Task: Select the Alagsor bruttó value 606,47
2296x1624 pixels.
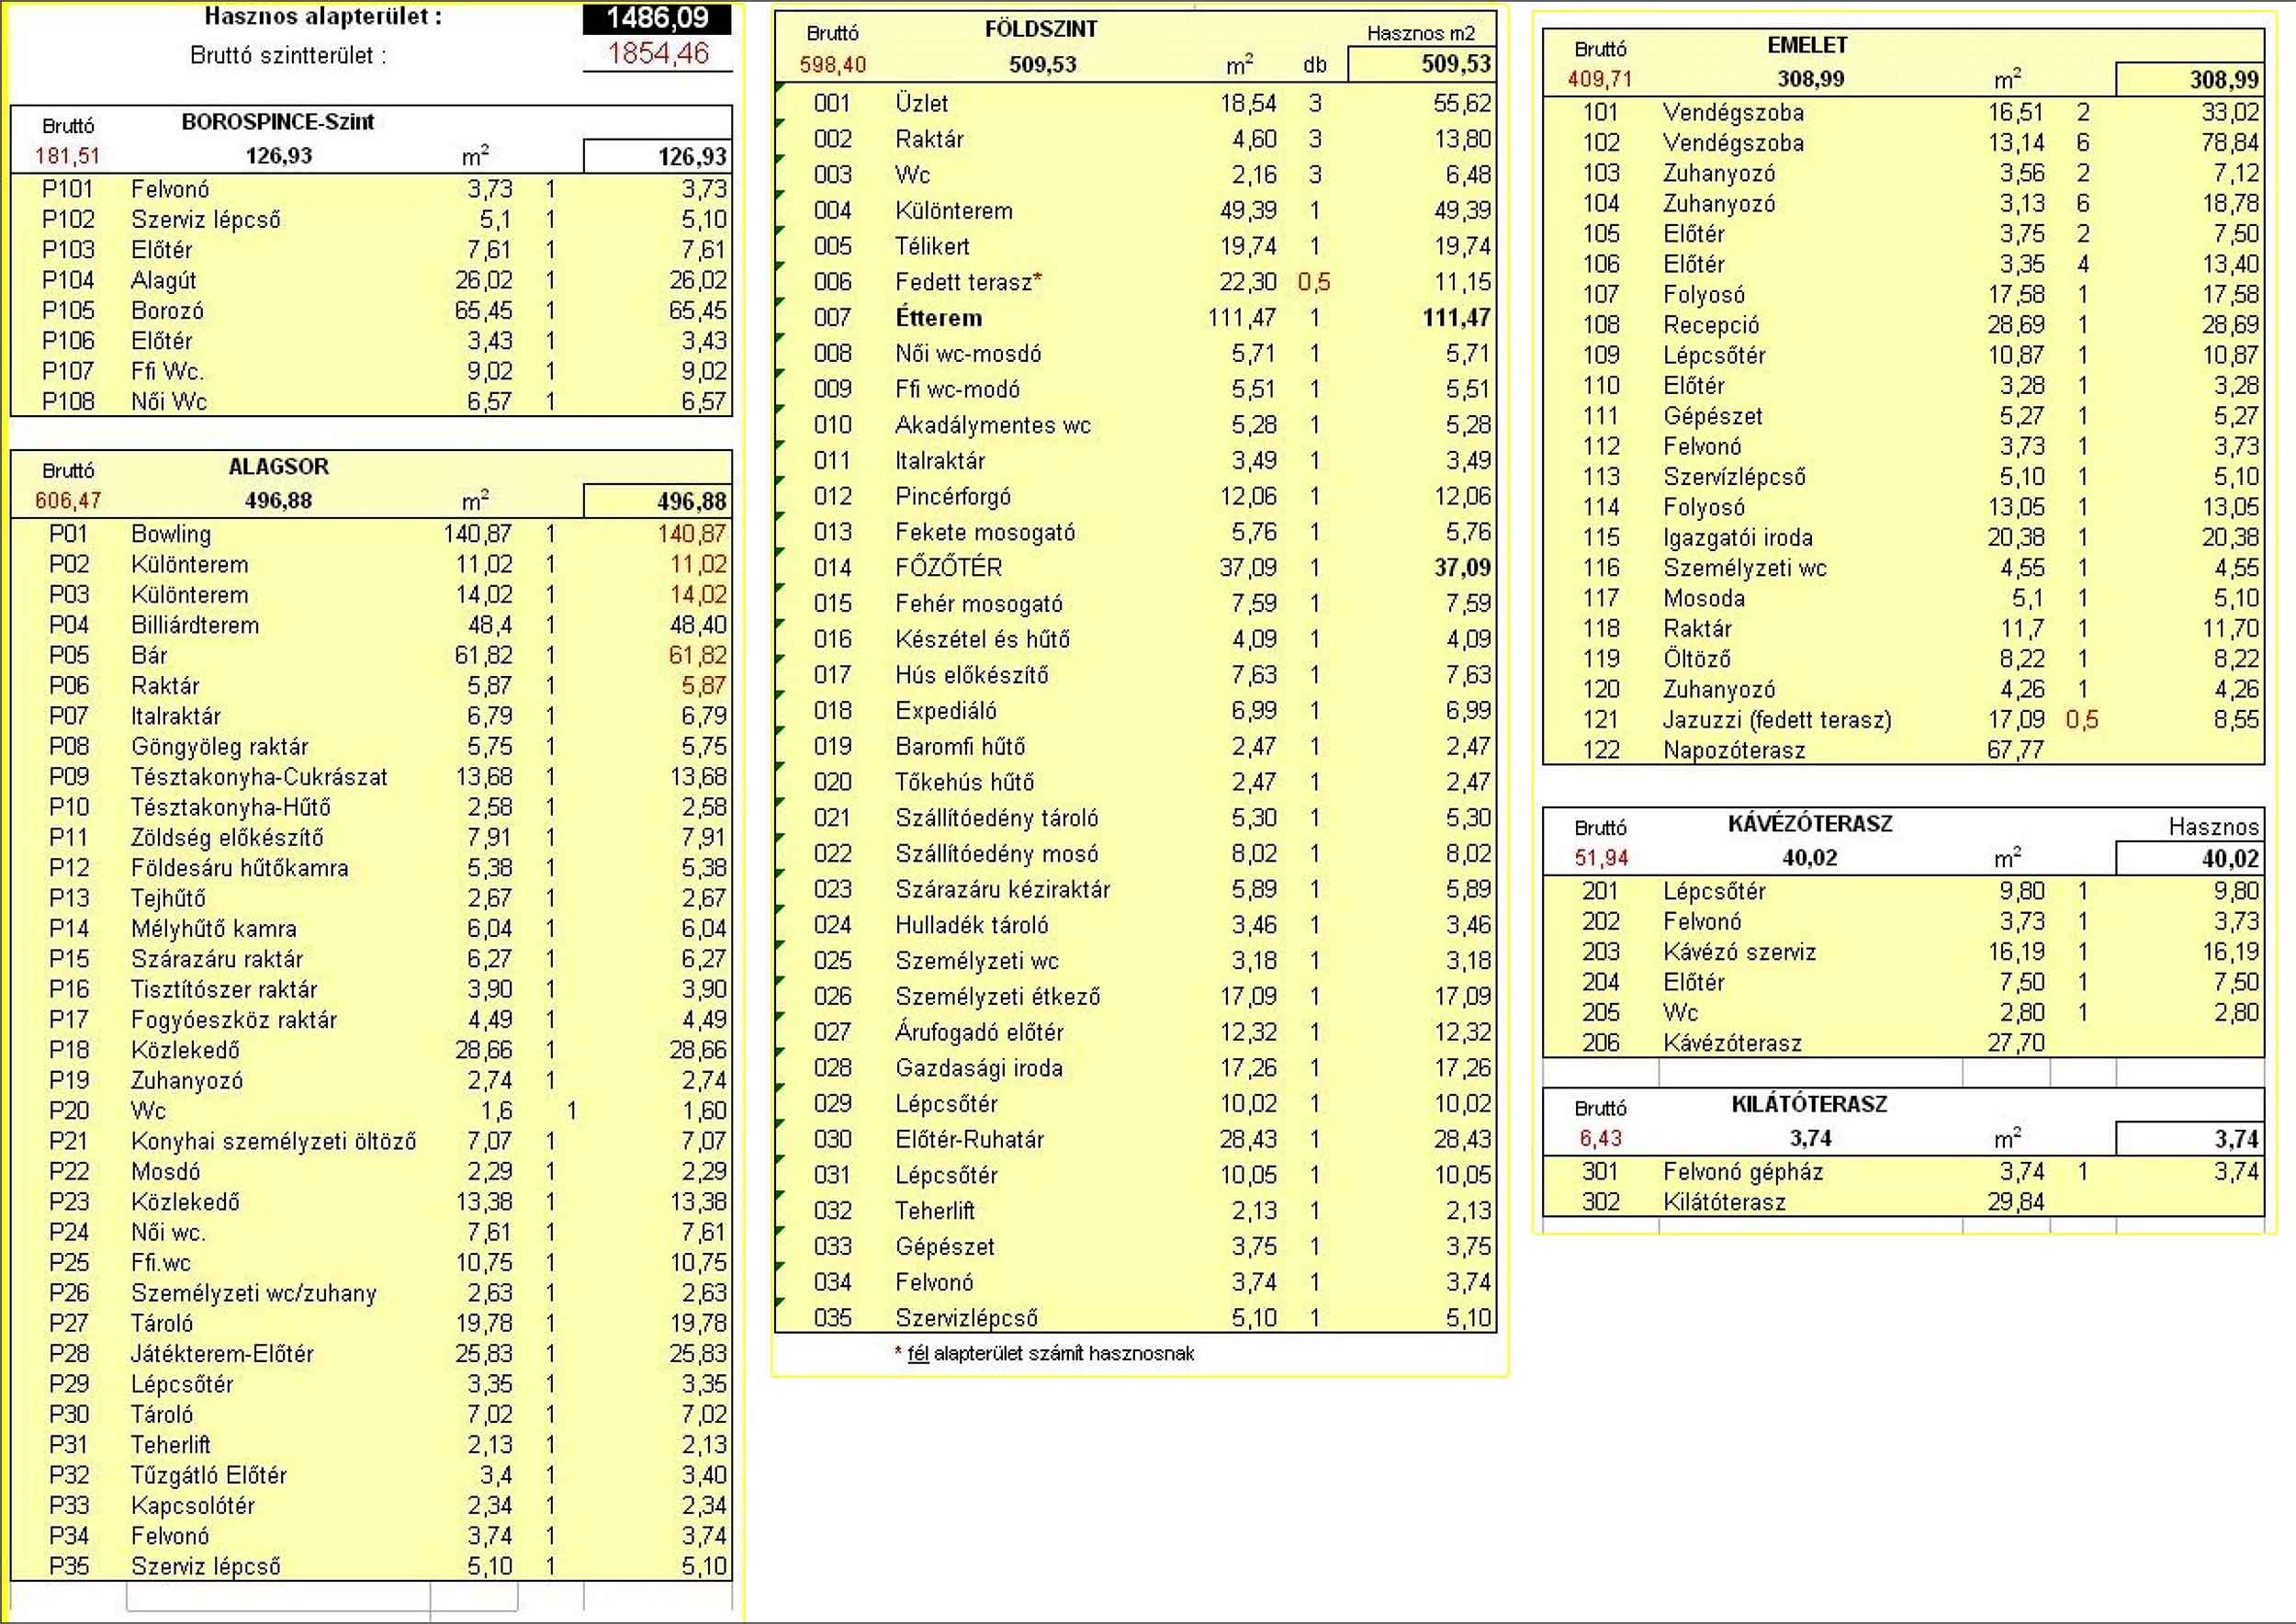Action: point(68,501)
